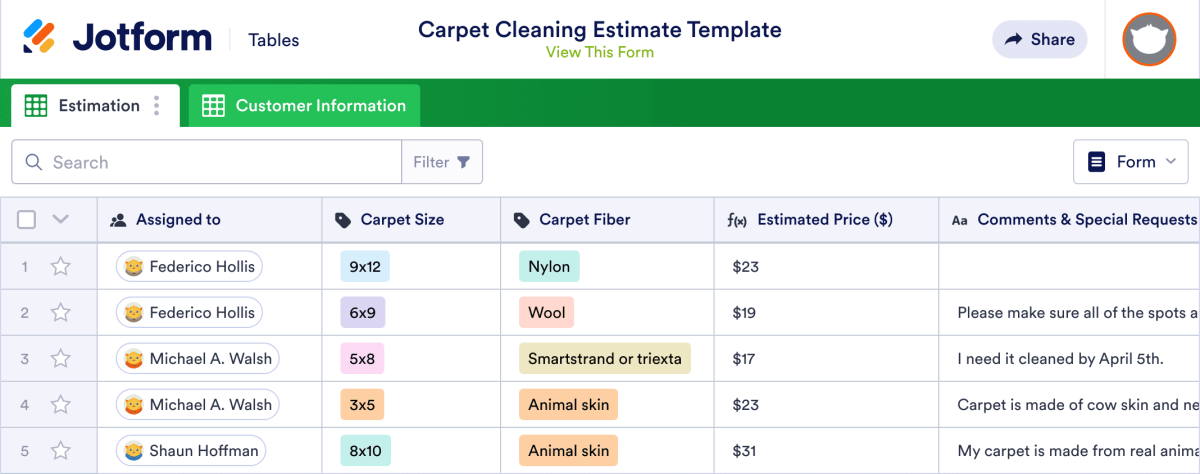This screenshot has height=474, width=1200.
Task: Click the Carpet Size column tag icon
Action: [343, 220]
